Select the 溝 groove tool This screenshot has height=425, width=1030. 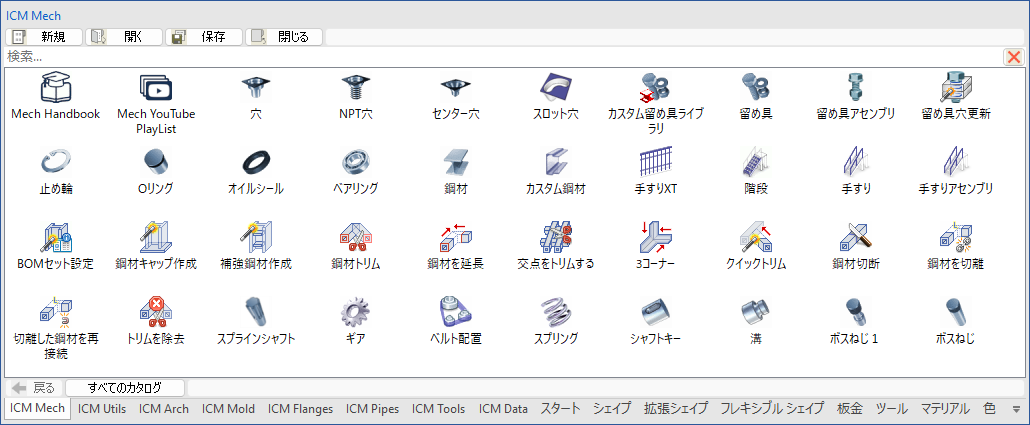click(x=755, y=312)
